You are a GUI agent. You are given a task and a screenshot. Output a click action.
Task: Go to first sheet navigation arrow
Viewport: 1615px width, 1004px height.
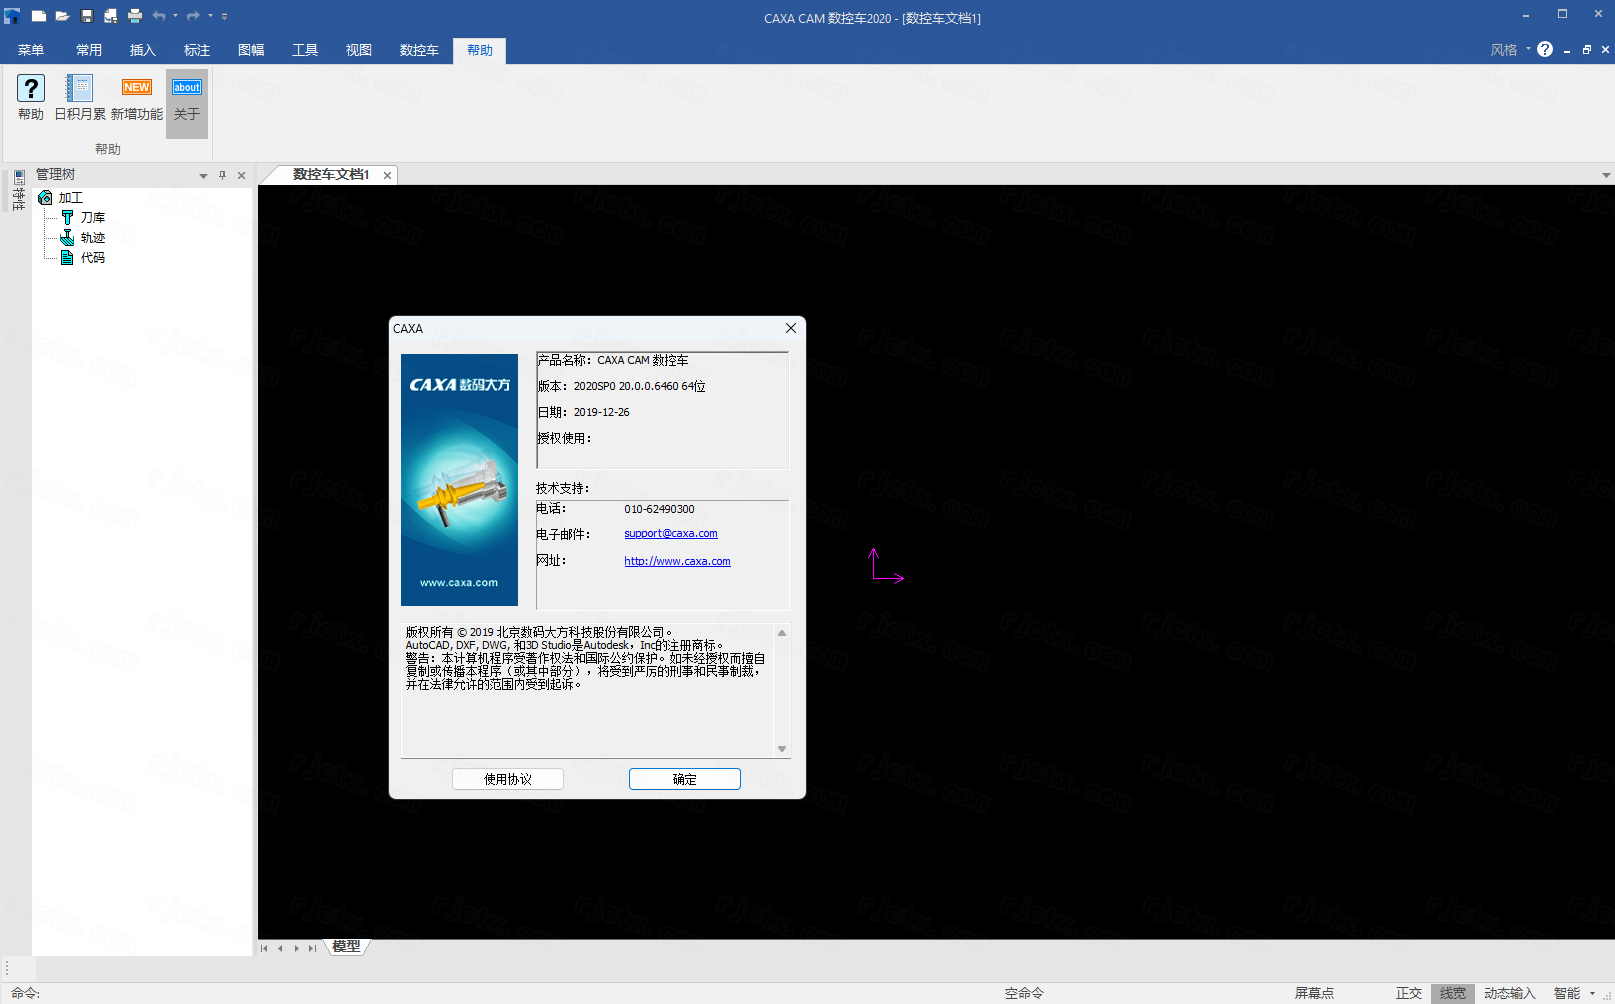264,948
